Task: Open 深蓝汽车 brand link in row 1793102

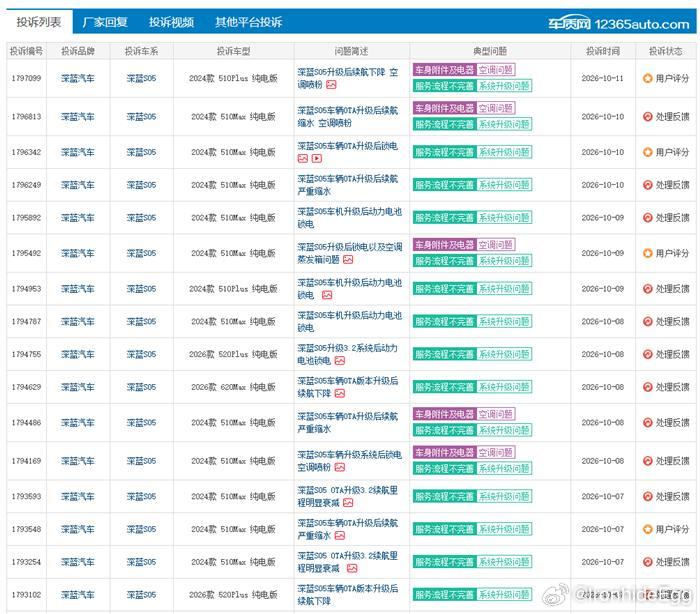Action: (x=78, y=595)
